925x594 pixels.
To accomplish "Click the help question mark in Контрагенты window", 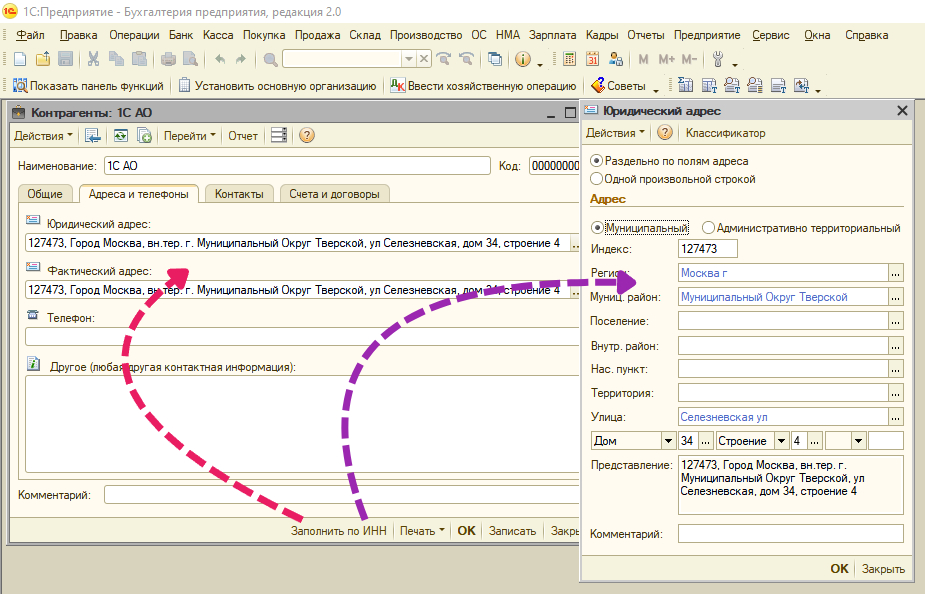I will click(307, 136).
